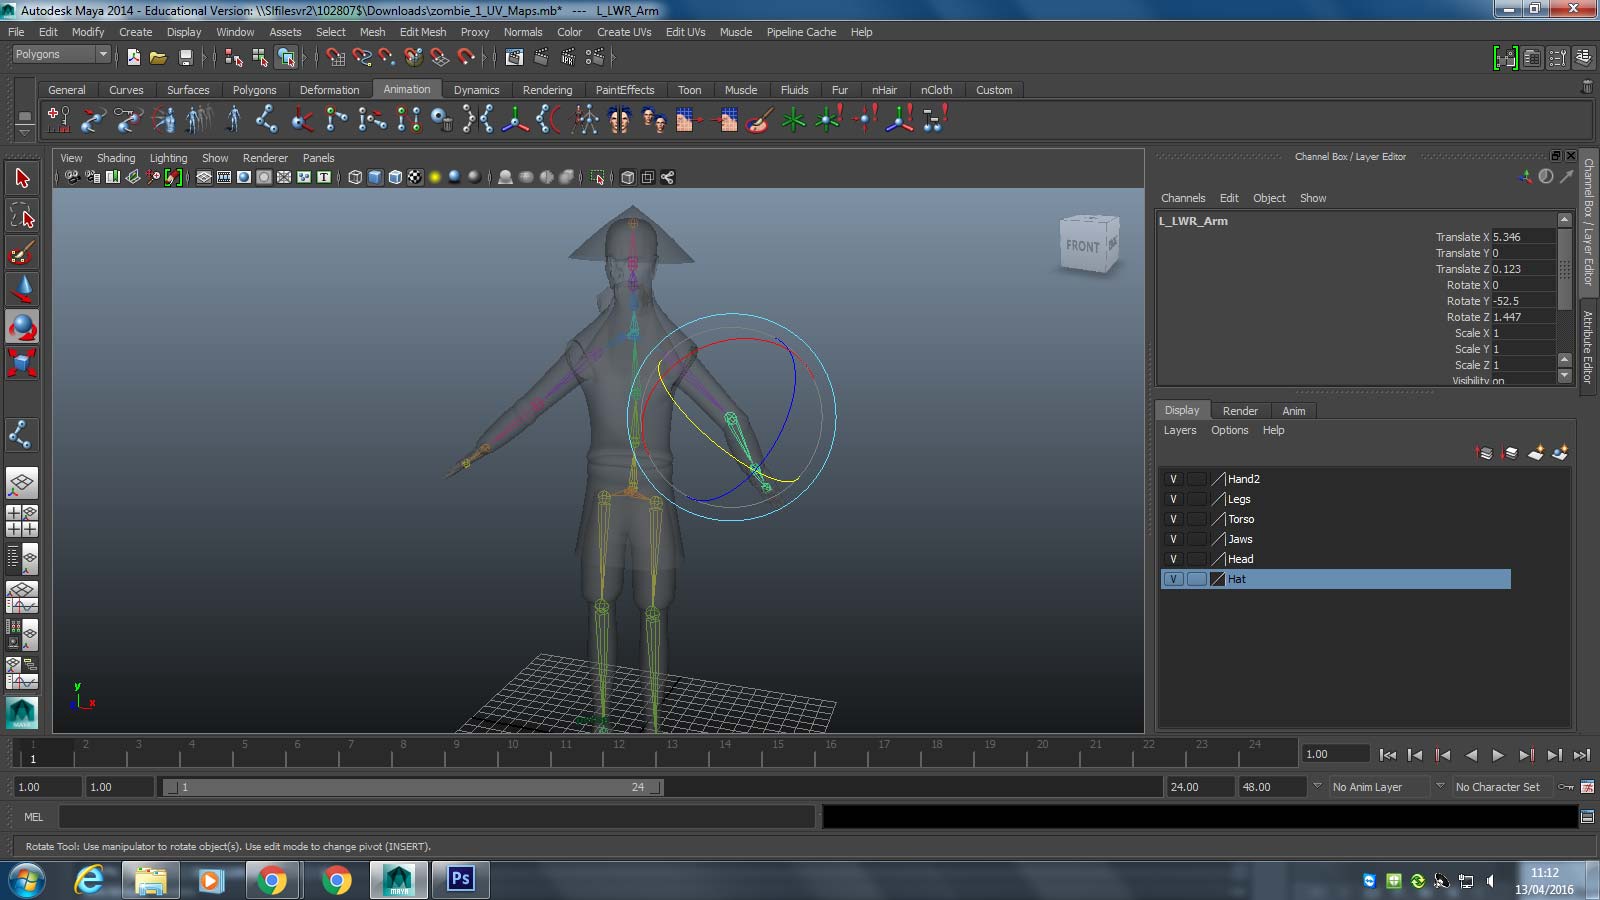
Task: Play animation forwards button
Action: (1498, 755)
